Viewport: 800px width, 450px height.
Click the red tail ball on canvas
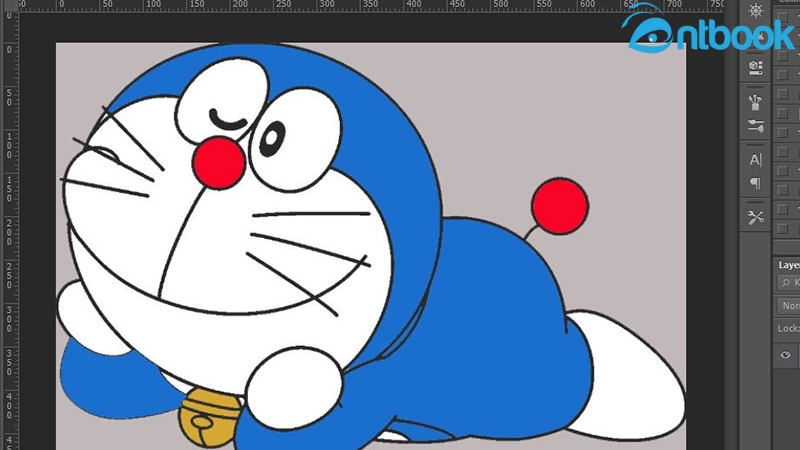click(560, 206)
